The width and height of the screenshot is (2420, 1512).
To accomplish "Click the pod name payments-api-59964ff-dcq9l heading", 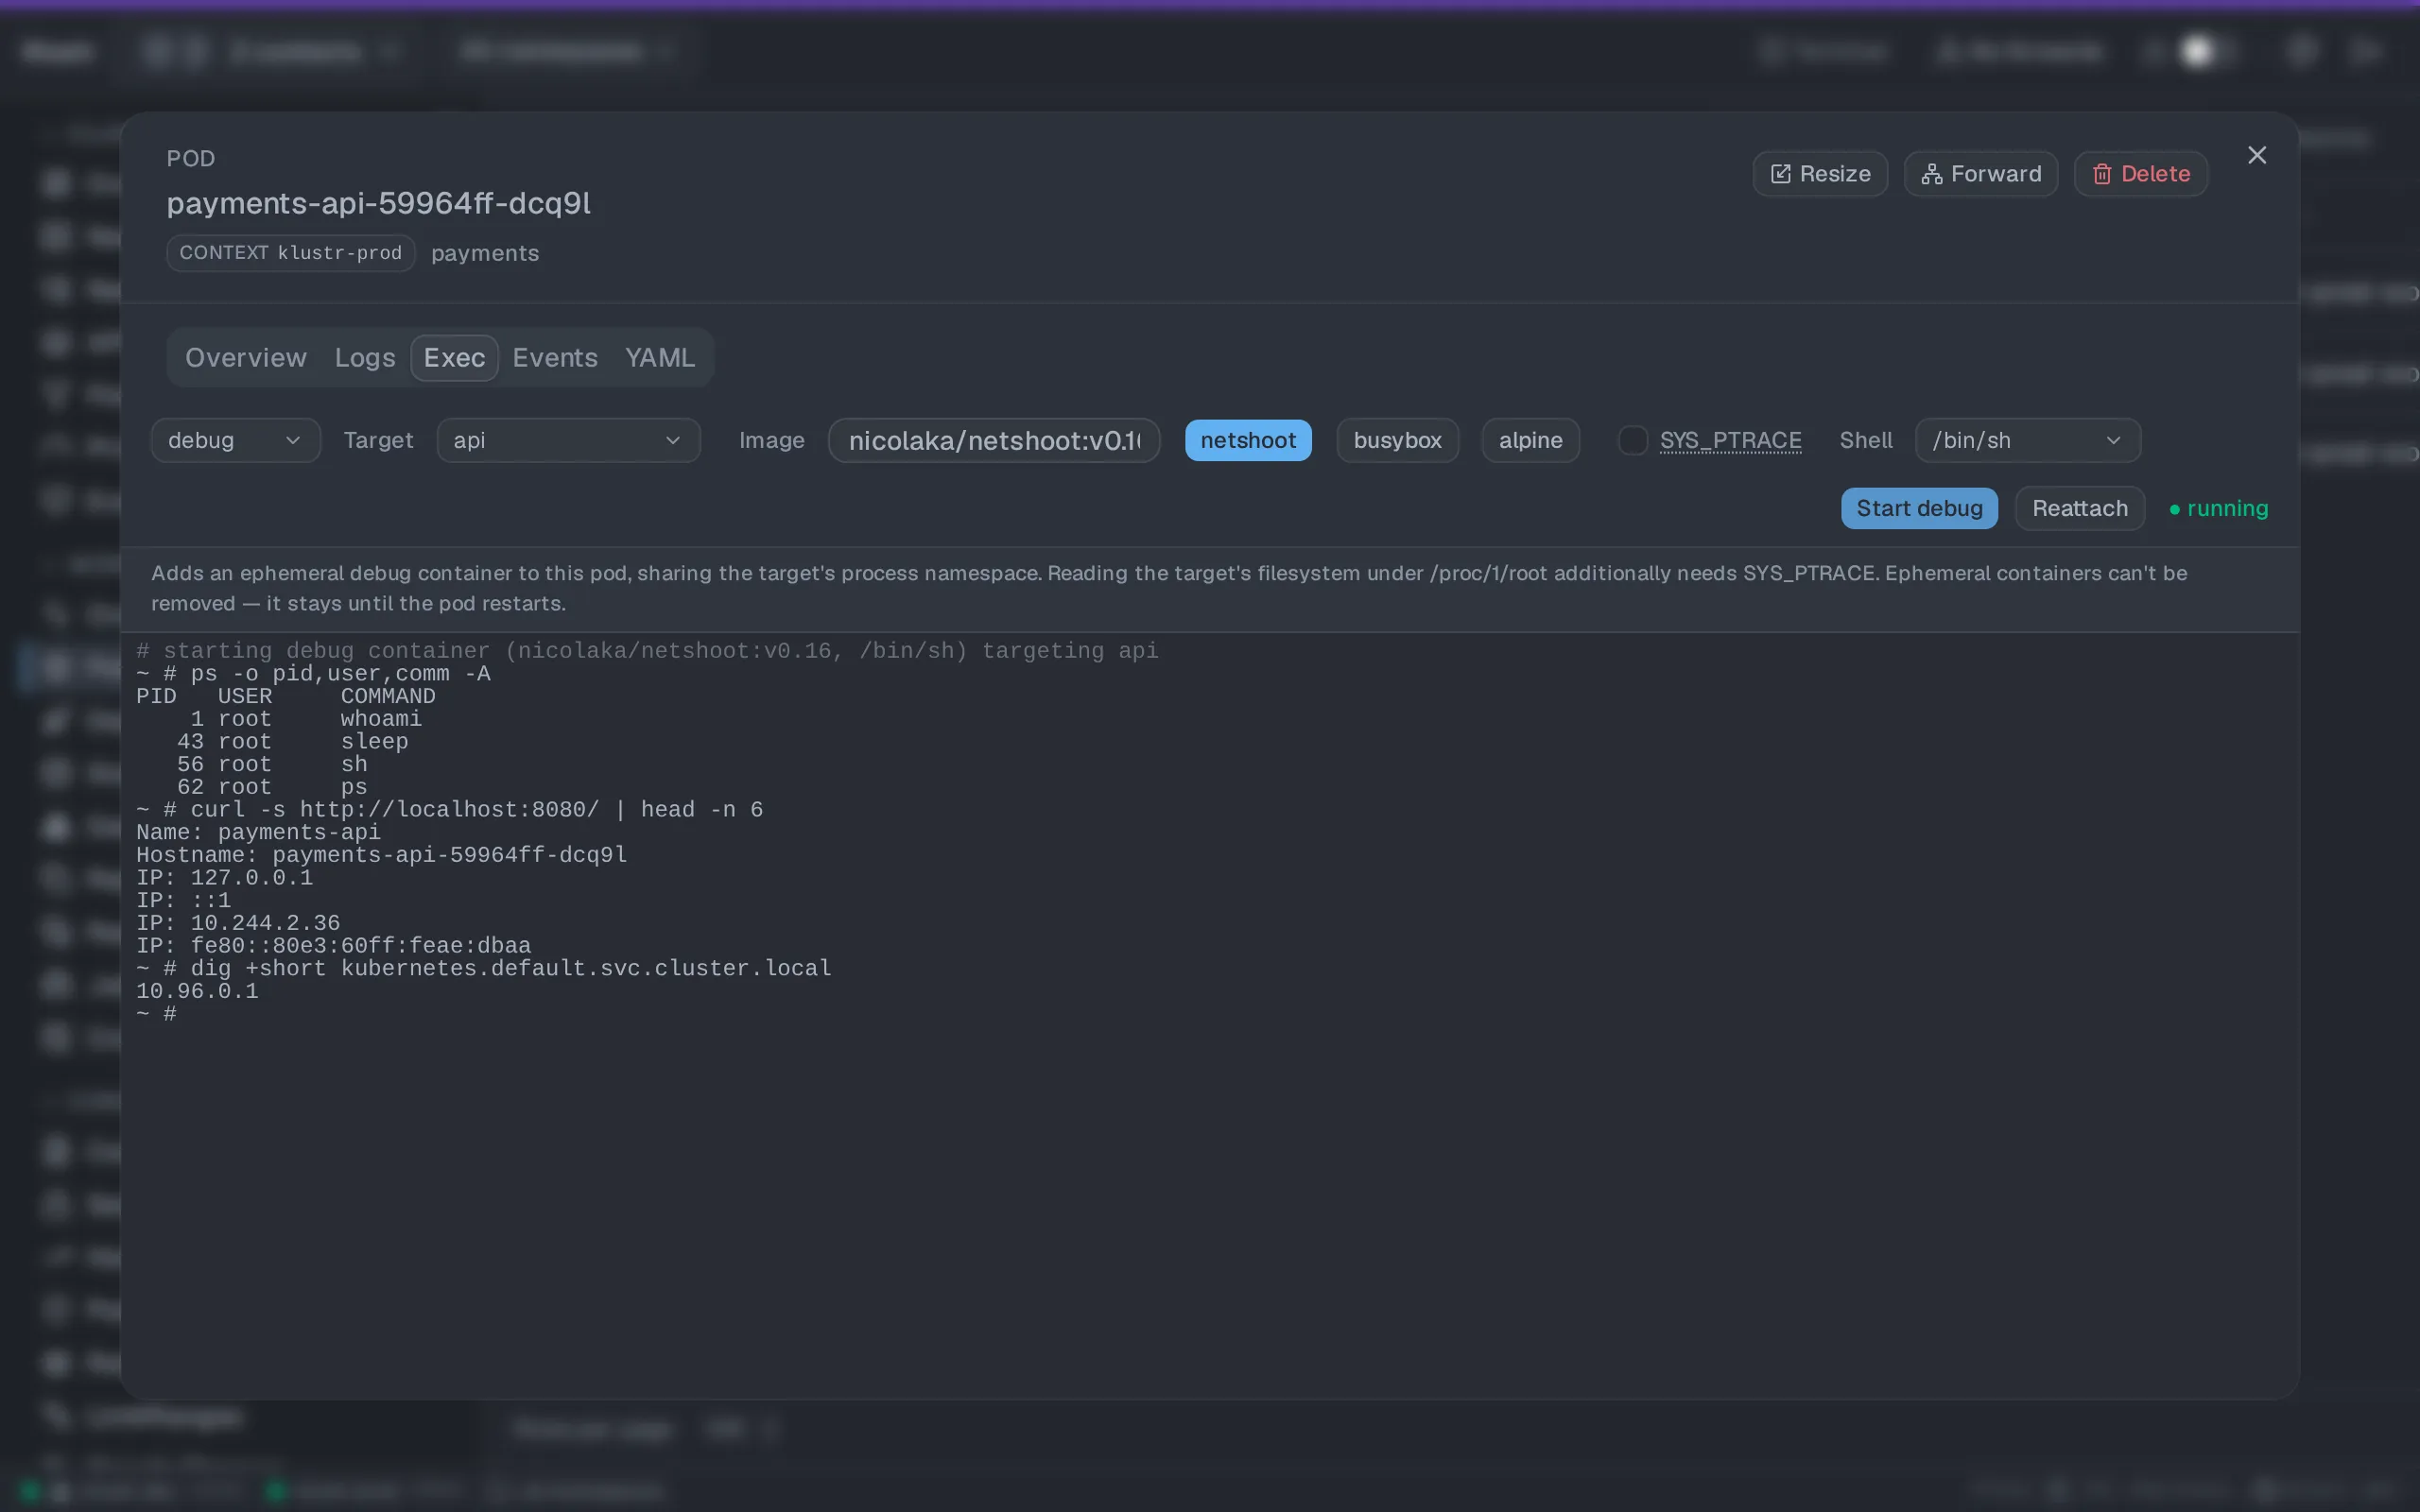I will [x=378, y=203].
